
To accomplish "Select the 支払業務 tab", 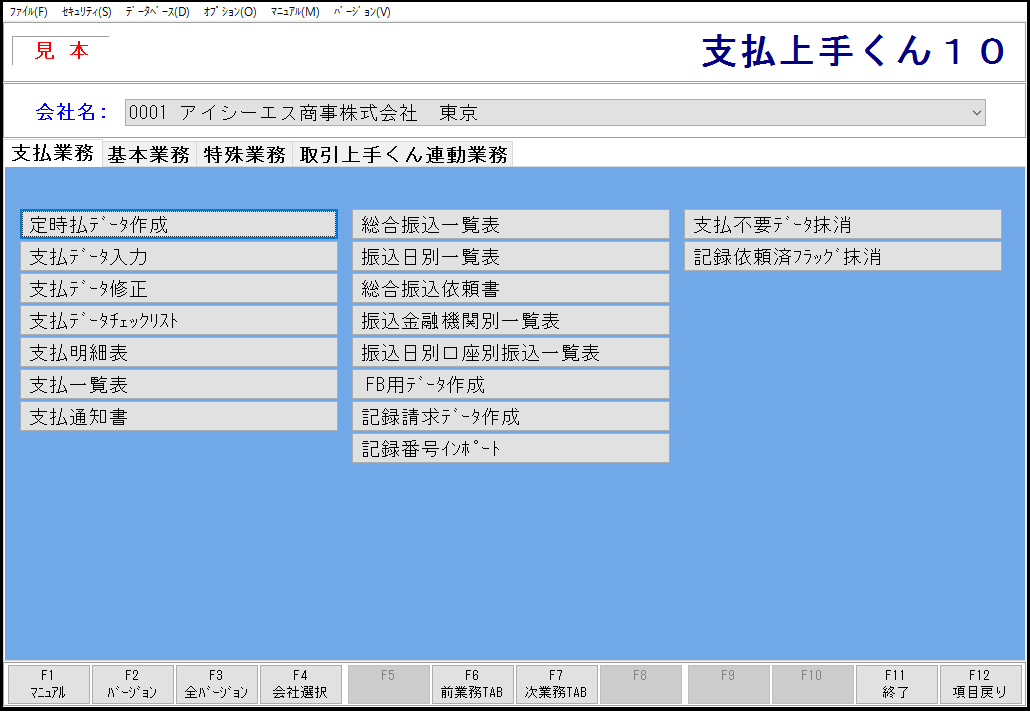I will pyautogui.click(x=53, y=153).
